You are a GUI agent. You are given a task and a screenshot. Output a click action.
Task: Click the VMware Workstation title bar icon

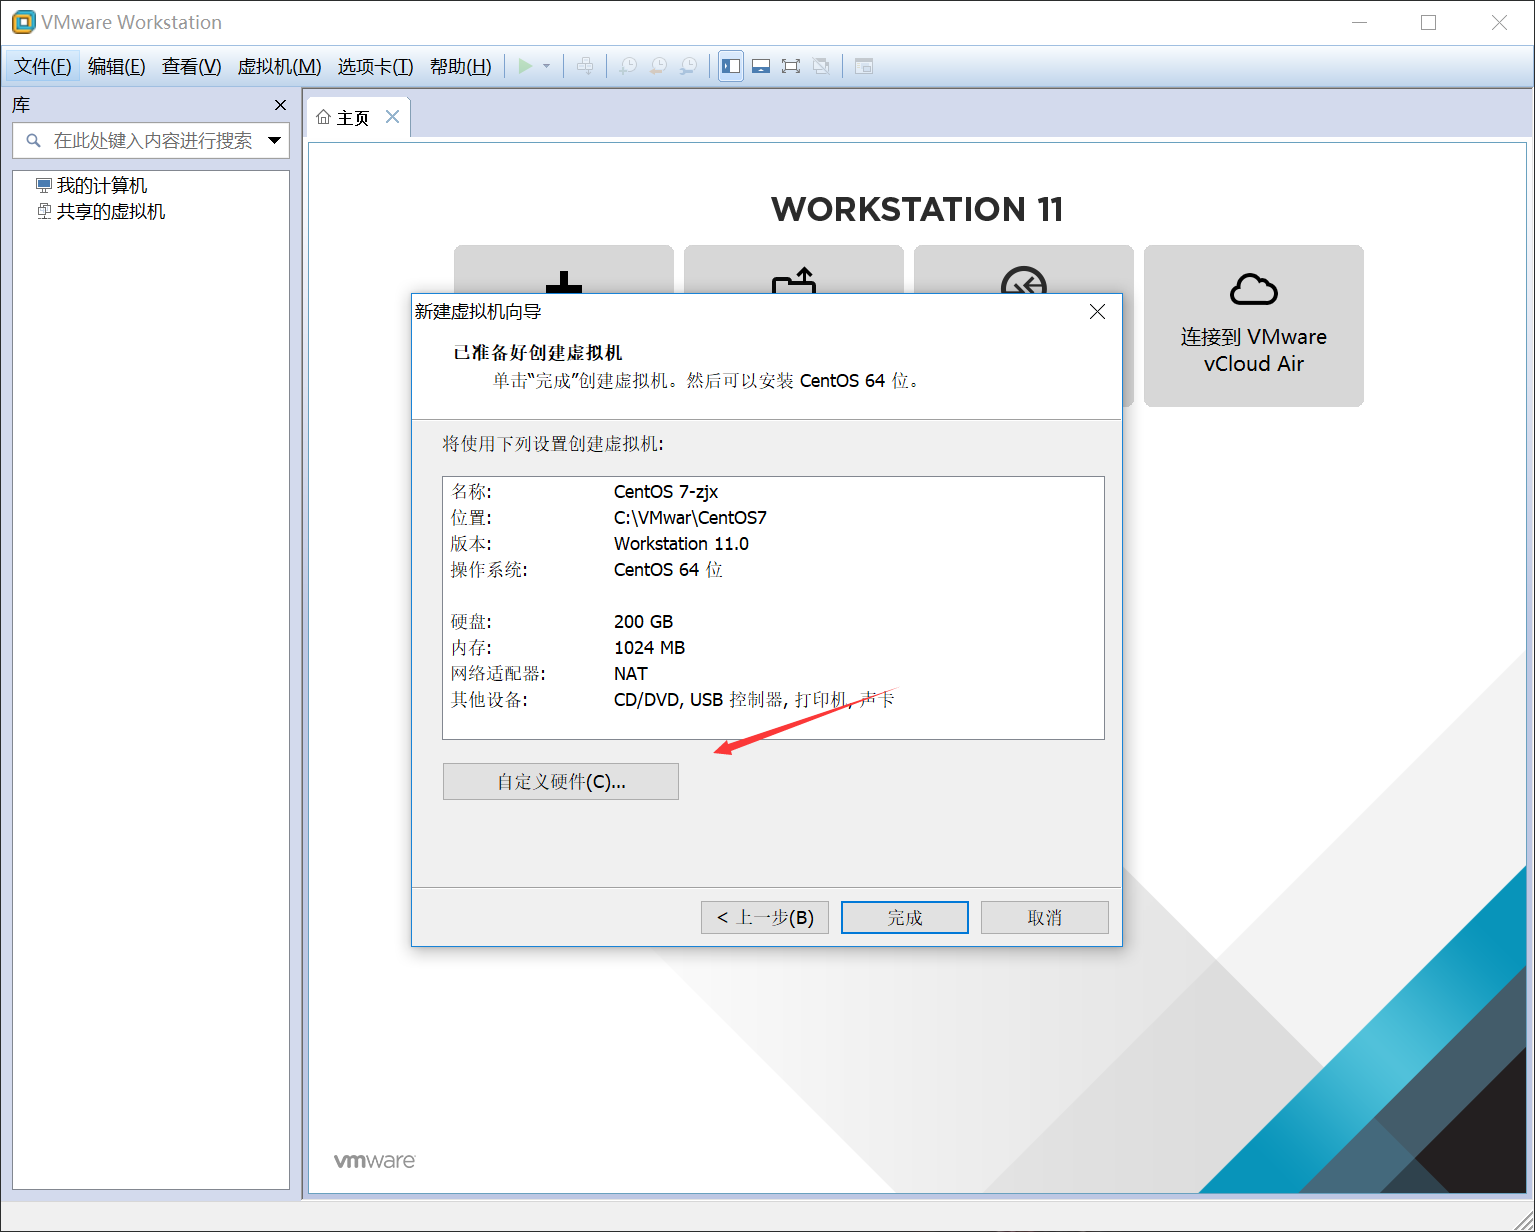point(23,22)
